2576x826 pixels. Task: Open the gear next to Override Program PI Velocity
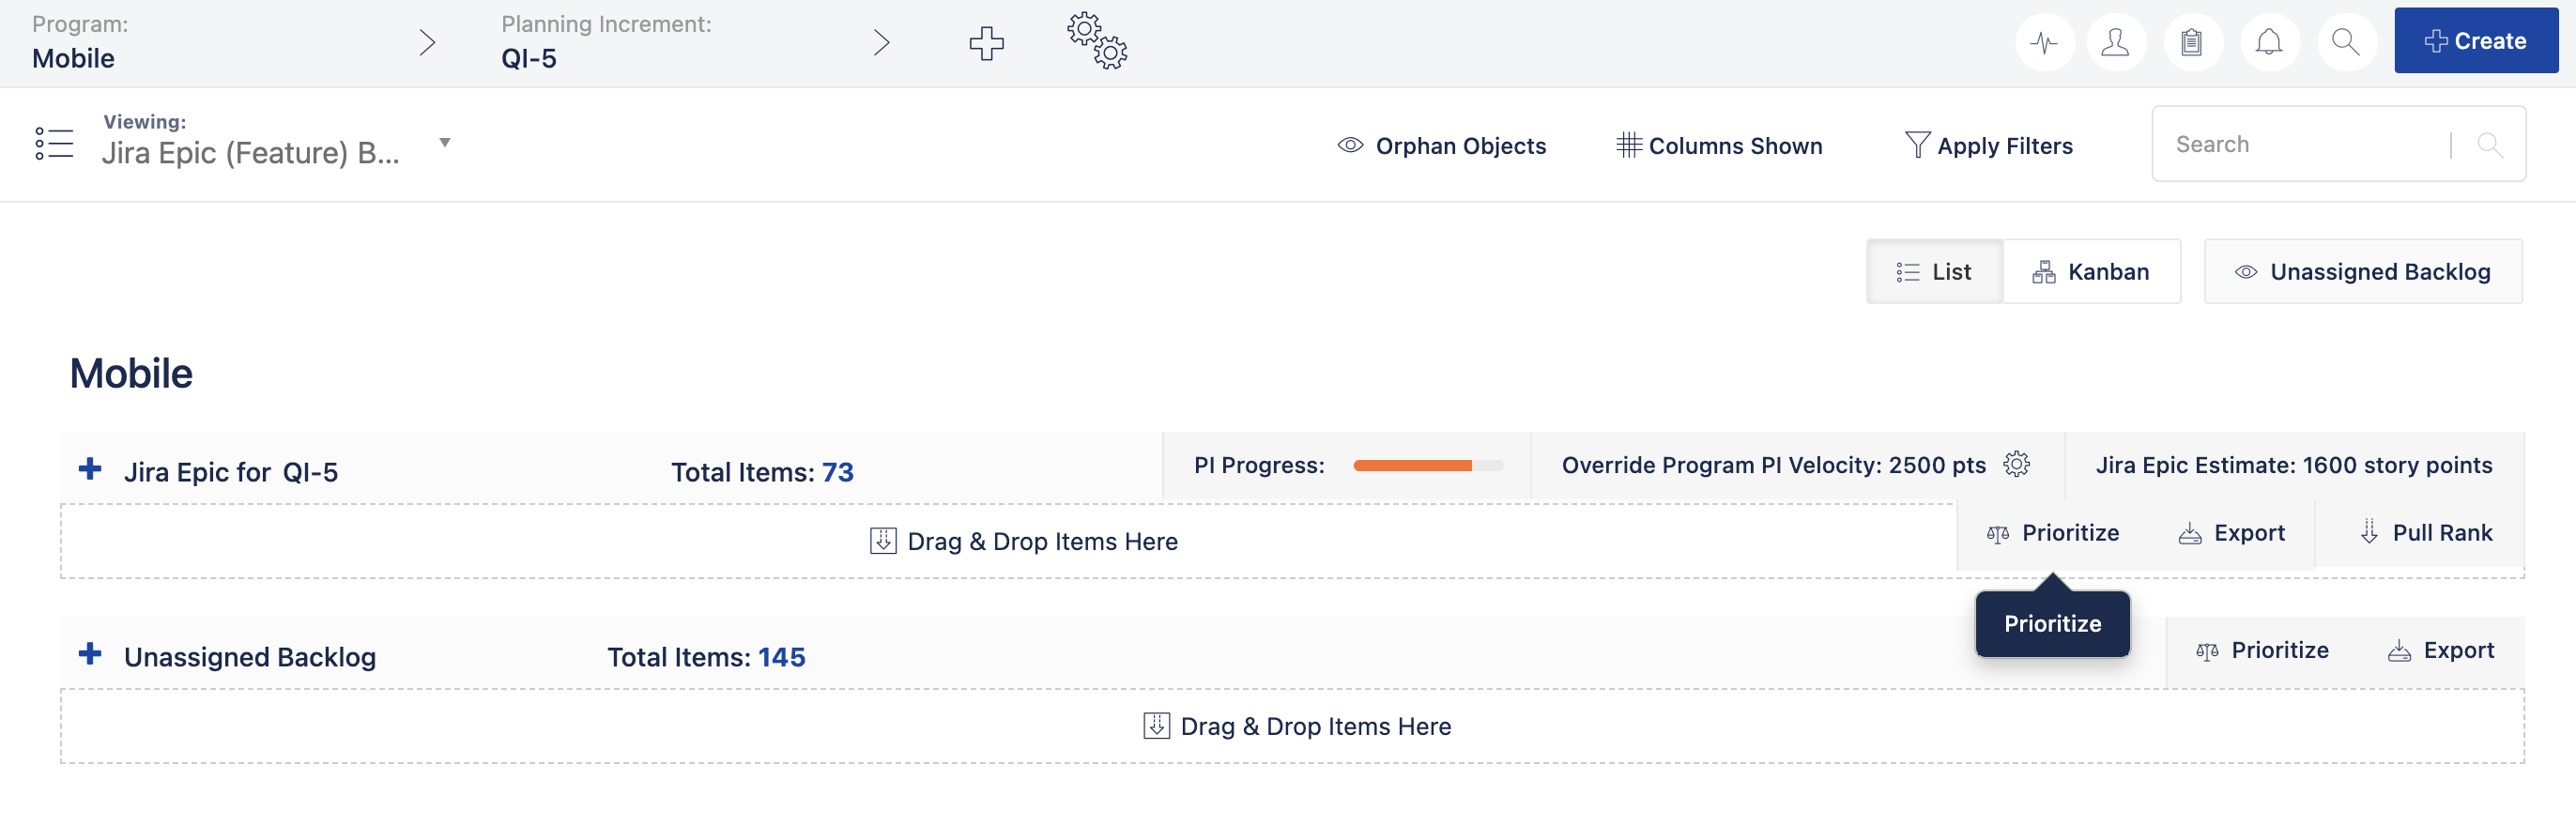[x=2019, y=464]
